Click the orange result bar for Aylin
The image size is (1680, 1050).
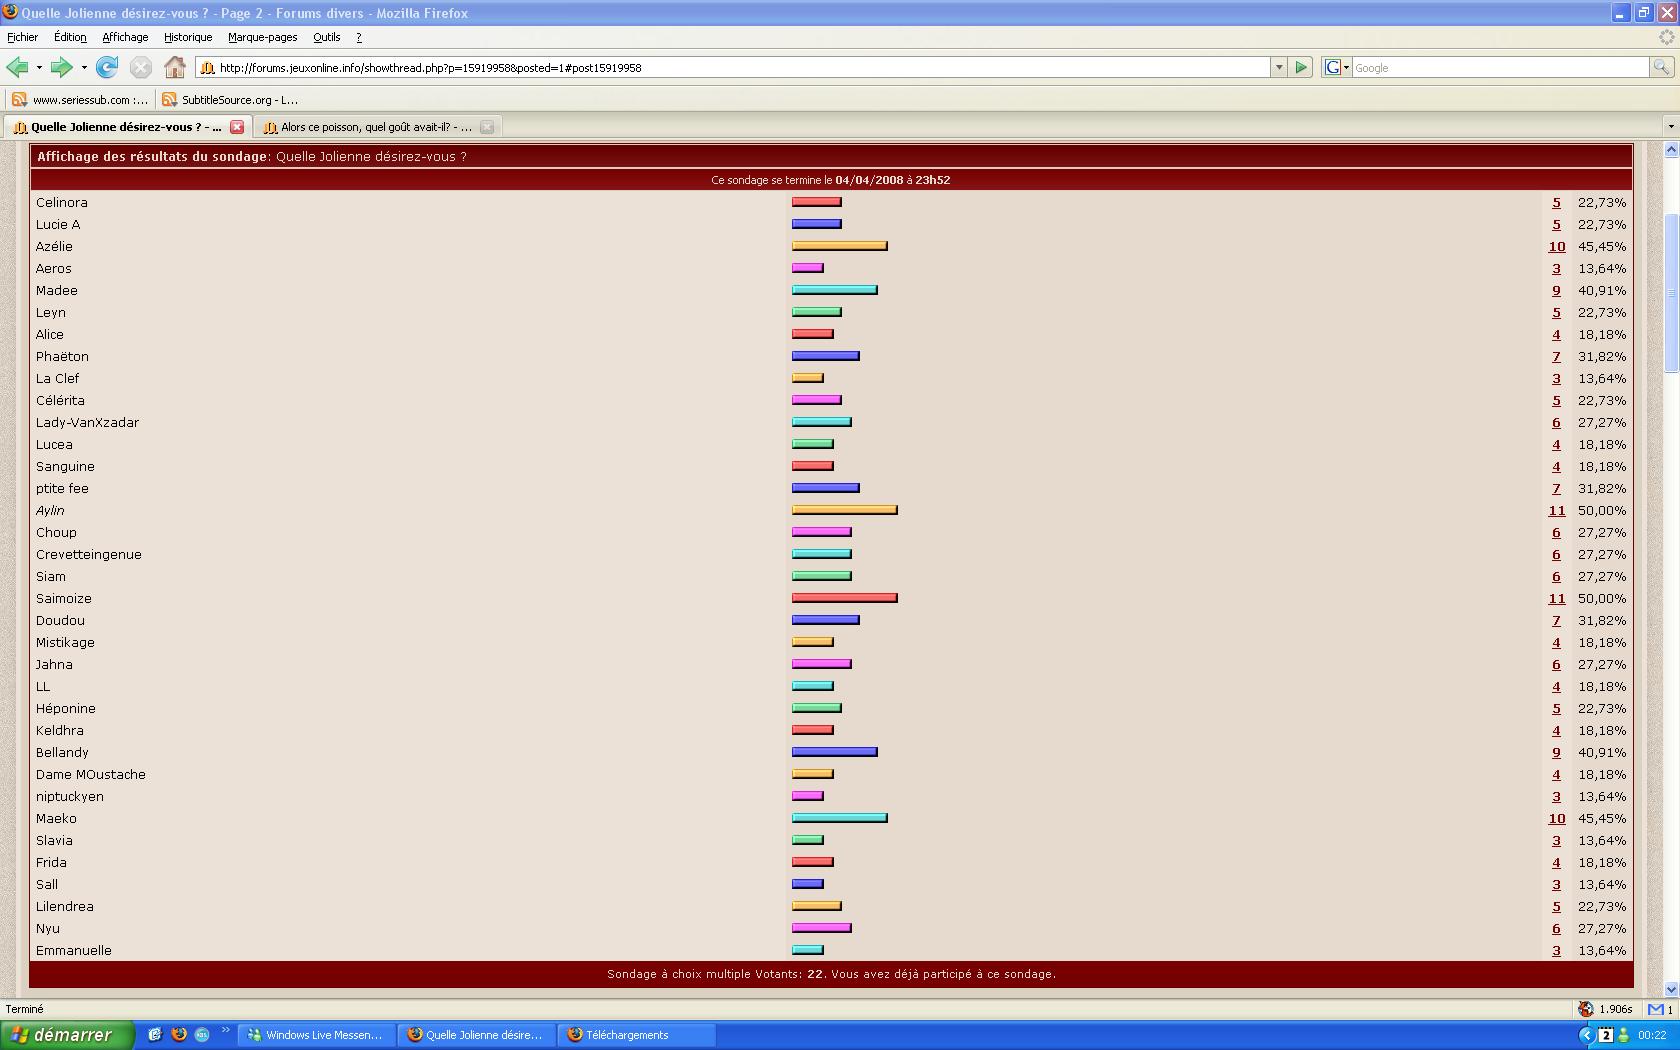pyautogui.click(x=845, y=510)
